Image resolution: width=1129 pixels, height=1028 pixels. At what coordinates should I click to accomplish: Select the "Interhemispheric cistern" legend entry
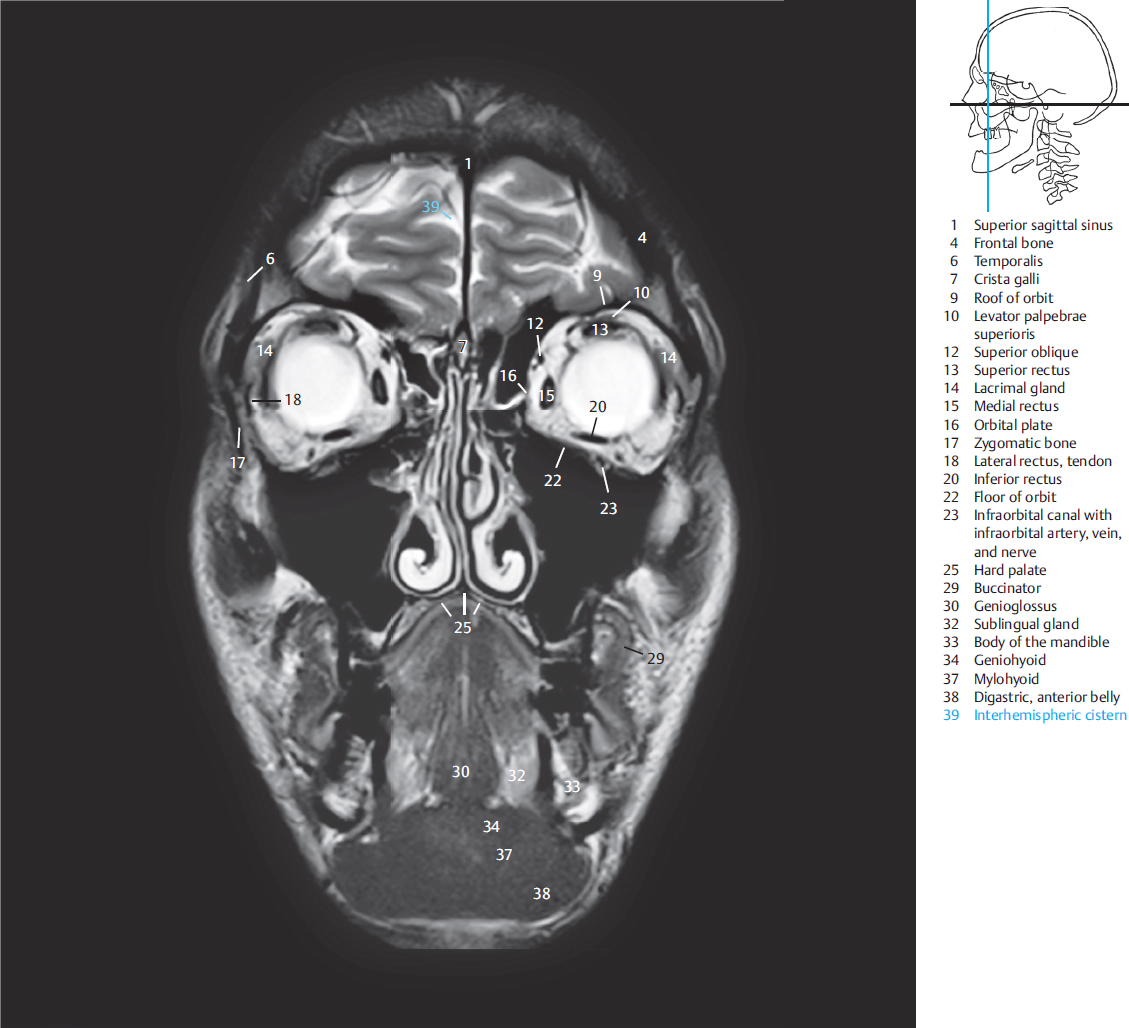(x=1049, y=715)
